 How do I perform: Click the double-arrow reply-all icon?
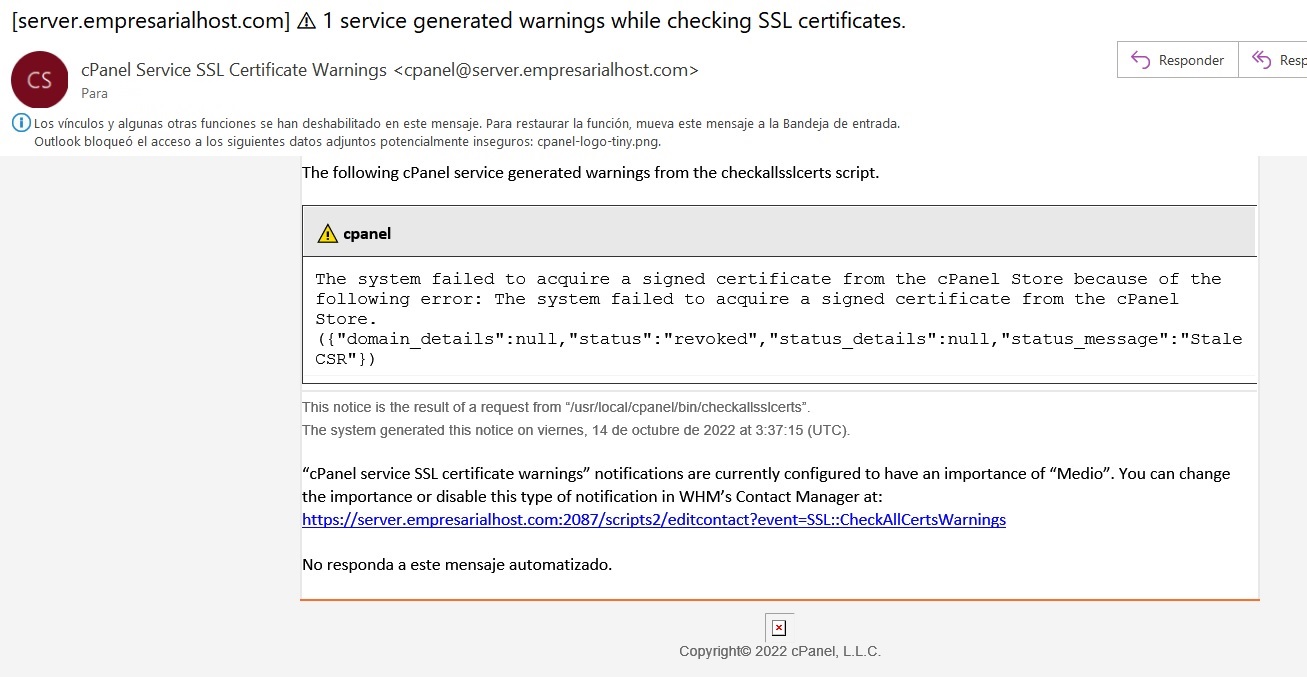tap(1263, 59)
